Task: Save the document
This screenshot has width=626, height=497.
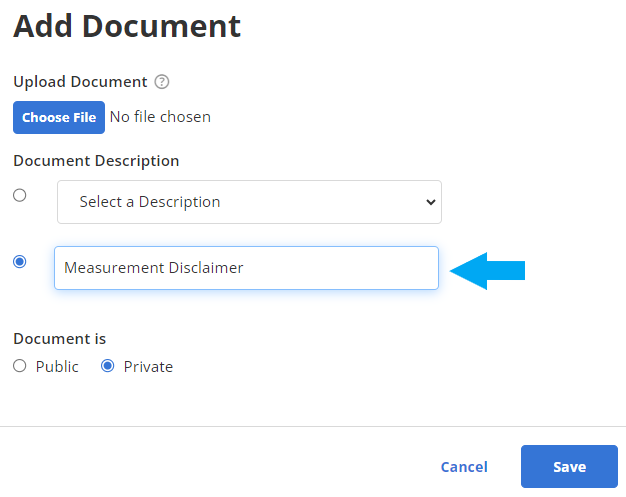Action: click(569, 466)
